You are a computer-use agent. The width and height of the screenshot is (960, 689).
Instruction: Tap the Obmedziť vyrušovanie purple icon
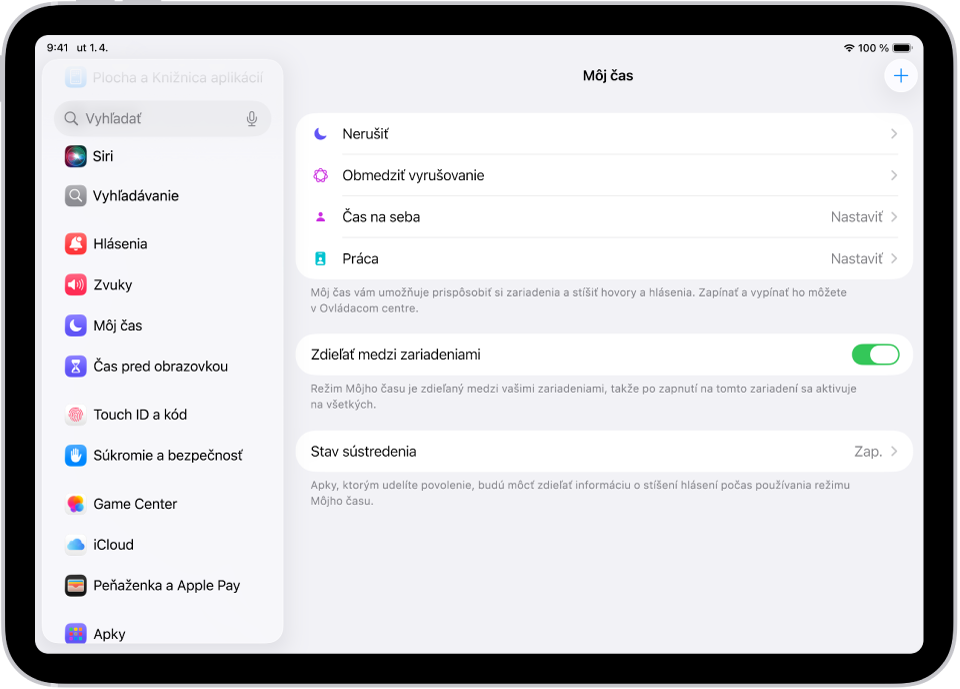[x=320, y=175]
